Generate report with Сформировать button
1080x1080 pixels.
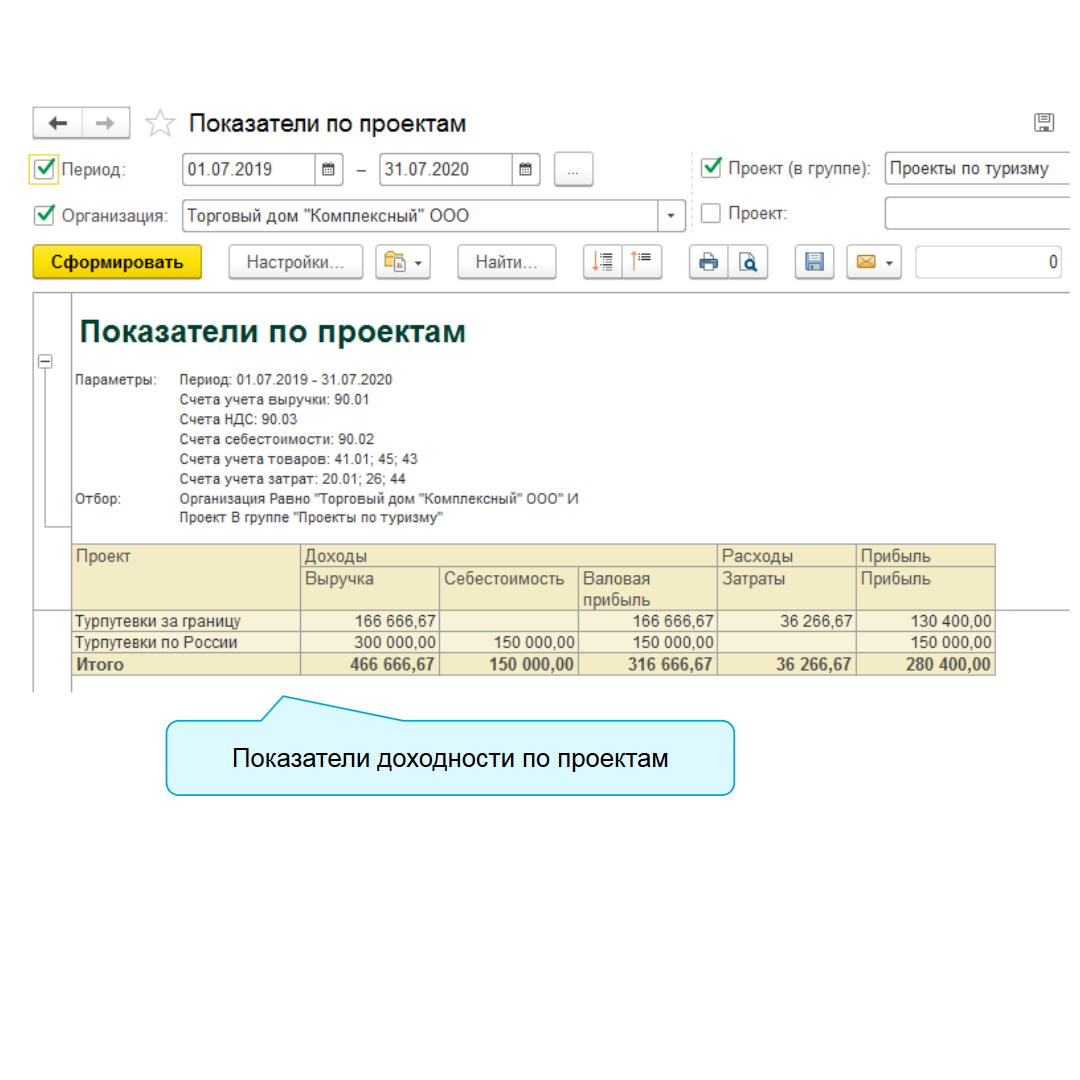pos(117,262)
